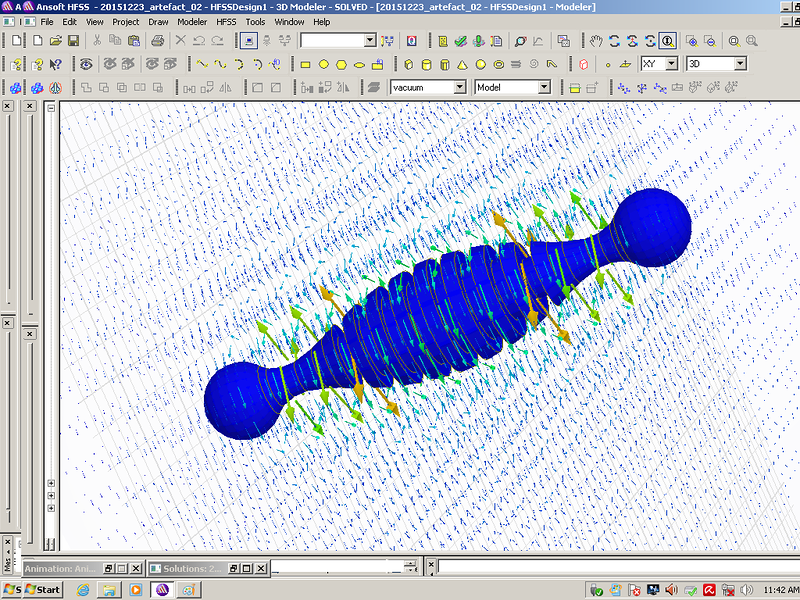Click the minimized Animation window title
Screen dimensions: 800x600
coord(60,568)
